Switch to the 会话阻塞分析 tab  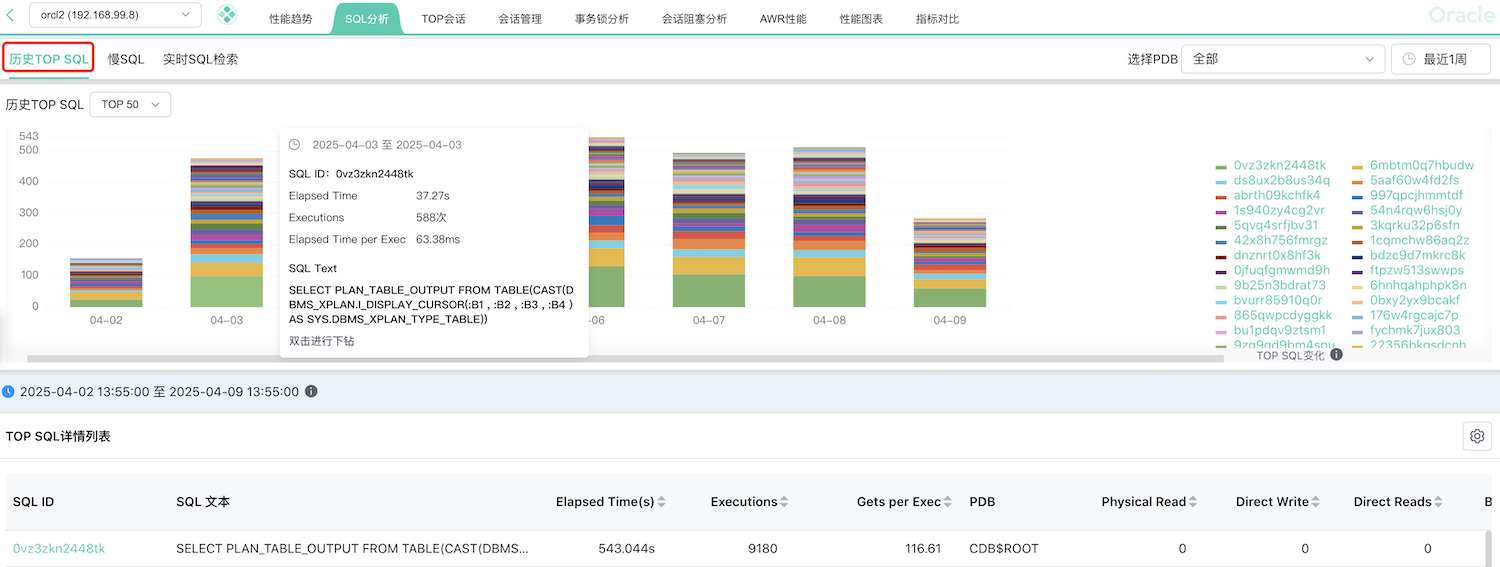click(x=694, y=19)
